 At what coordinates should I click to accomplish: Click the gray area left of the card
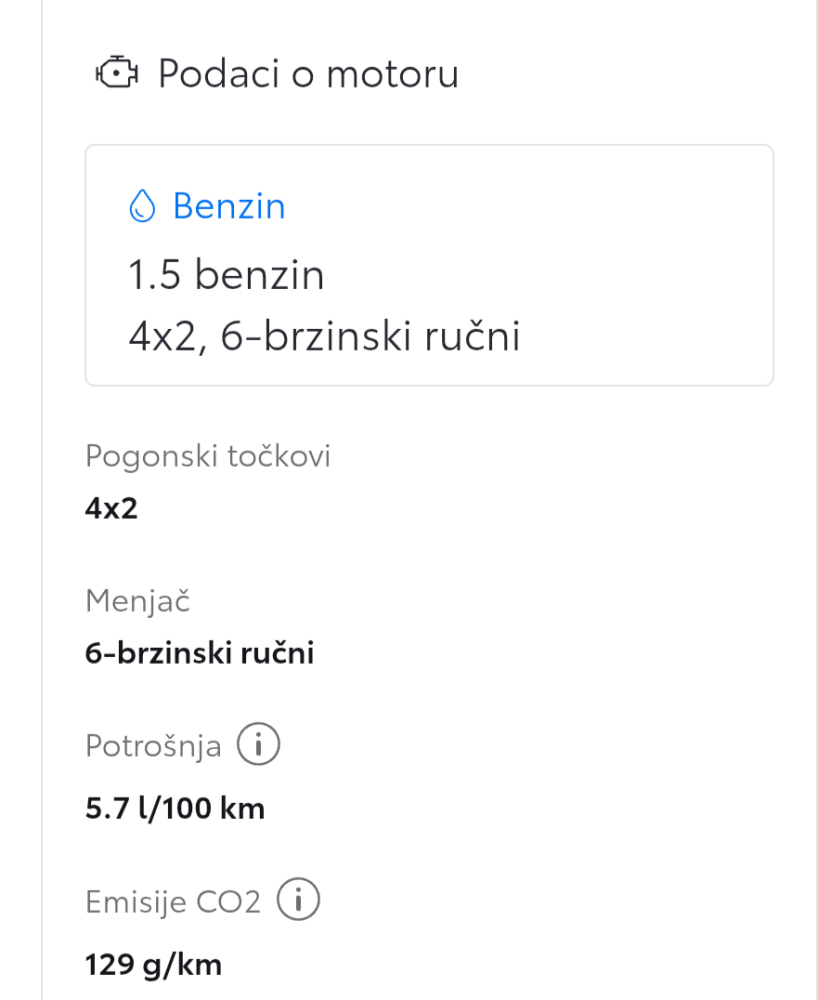coord(20,500)
